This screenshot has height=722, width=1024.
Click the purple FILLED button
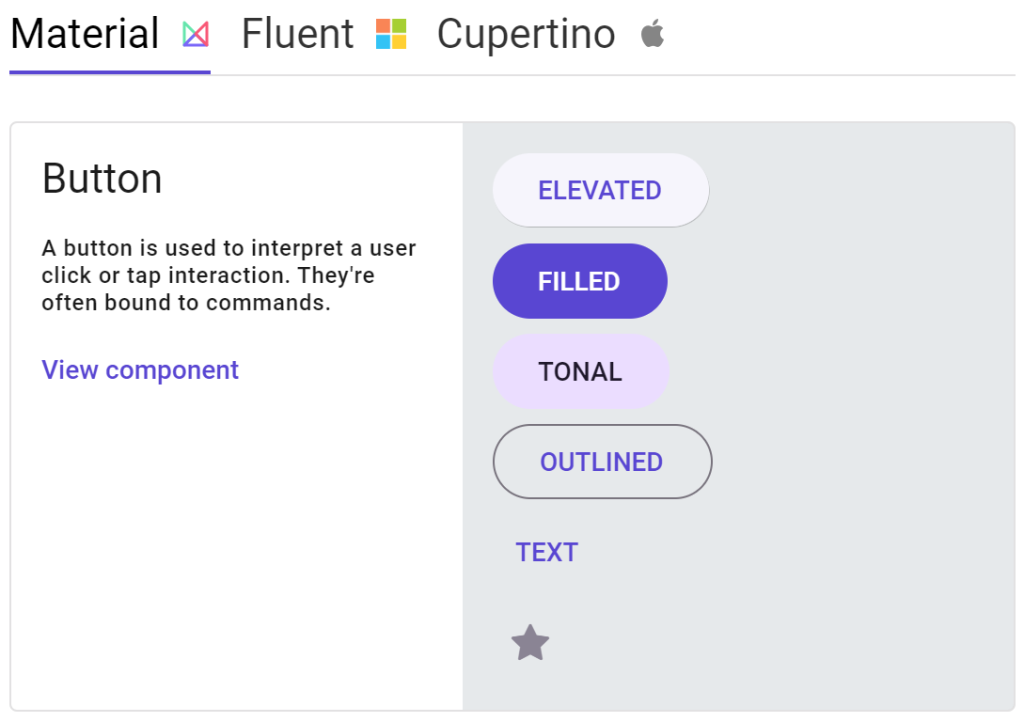tap(580, 281)
